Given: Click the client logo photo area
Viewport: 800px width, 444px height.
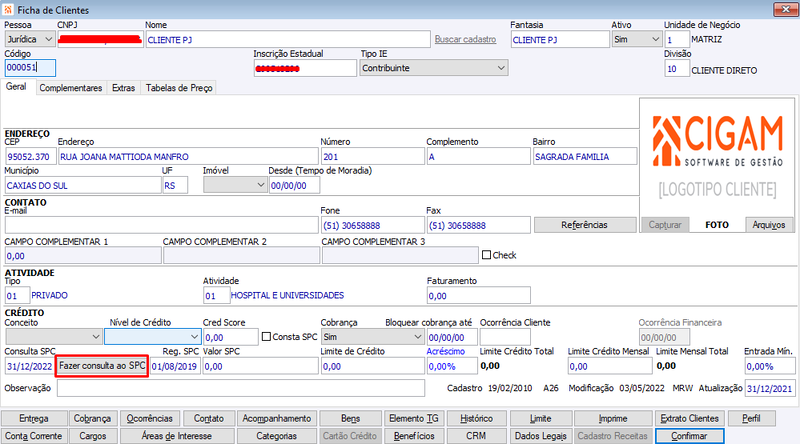Looking at the screenshot, I should tap(717, 157).
